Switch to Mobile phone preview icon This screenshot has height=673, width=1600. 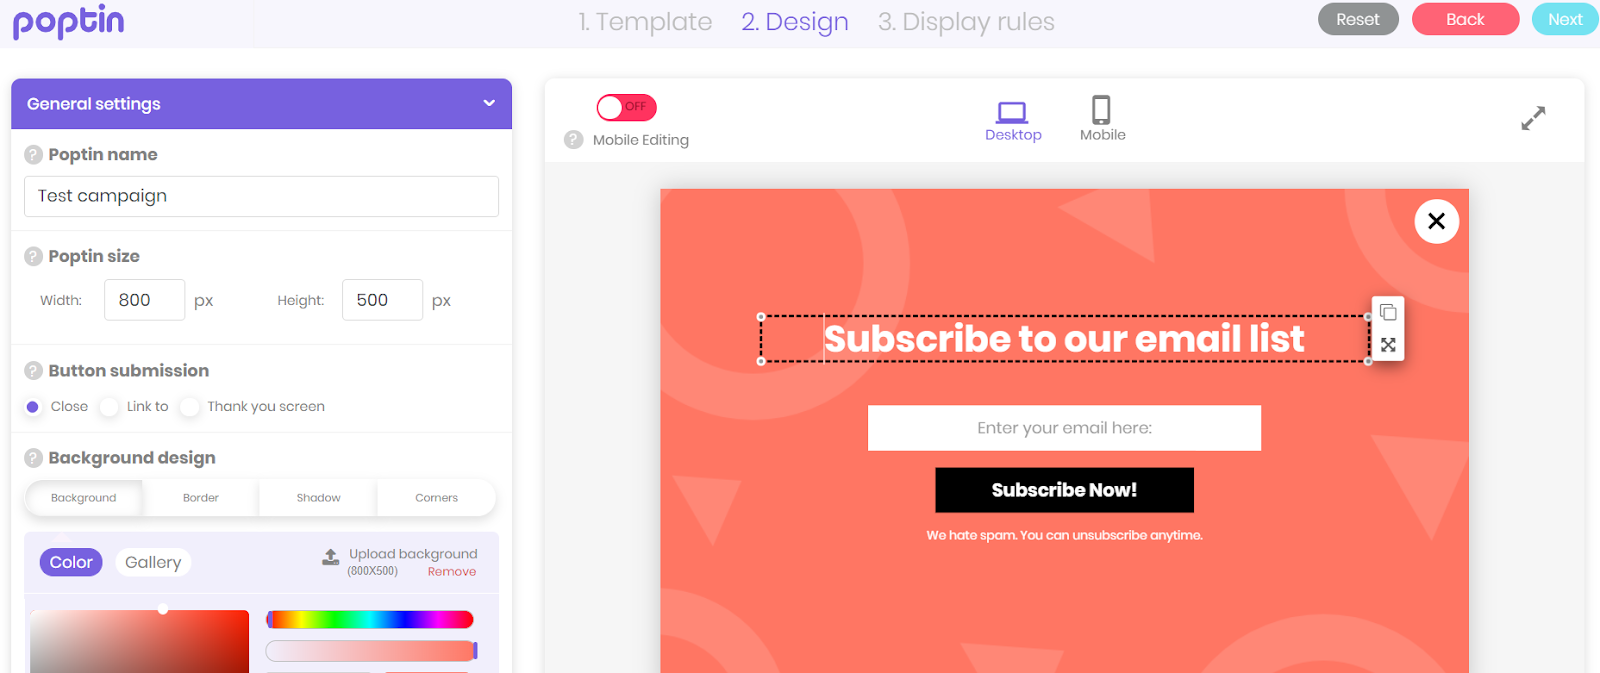point(1101,109)
